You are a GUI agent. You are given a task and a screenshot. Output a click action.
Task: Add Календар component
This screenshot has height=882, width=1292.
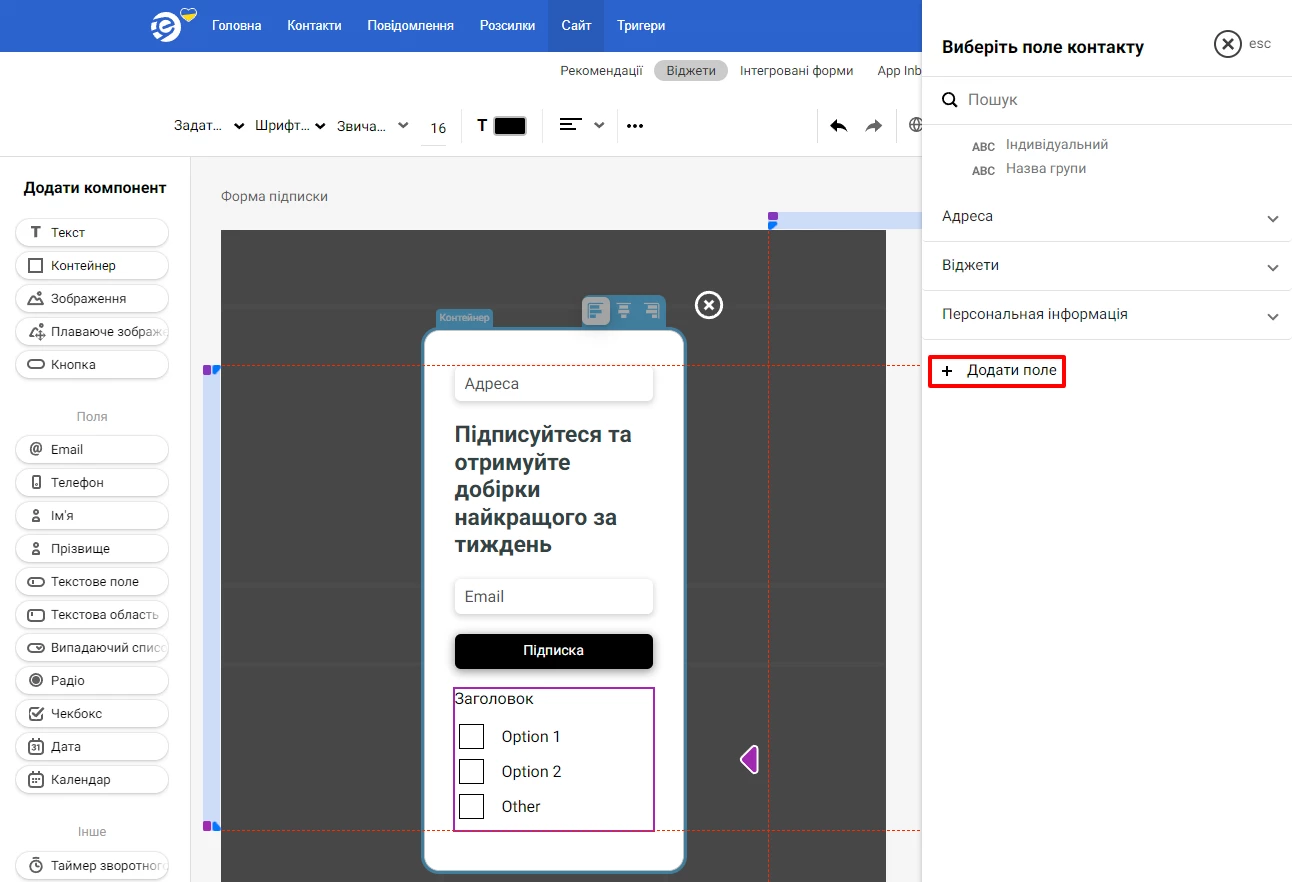coord(92,779)
